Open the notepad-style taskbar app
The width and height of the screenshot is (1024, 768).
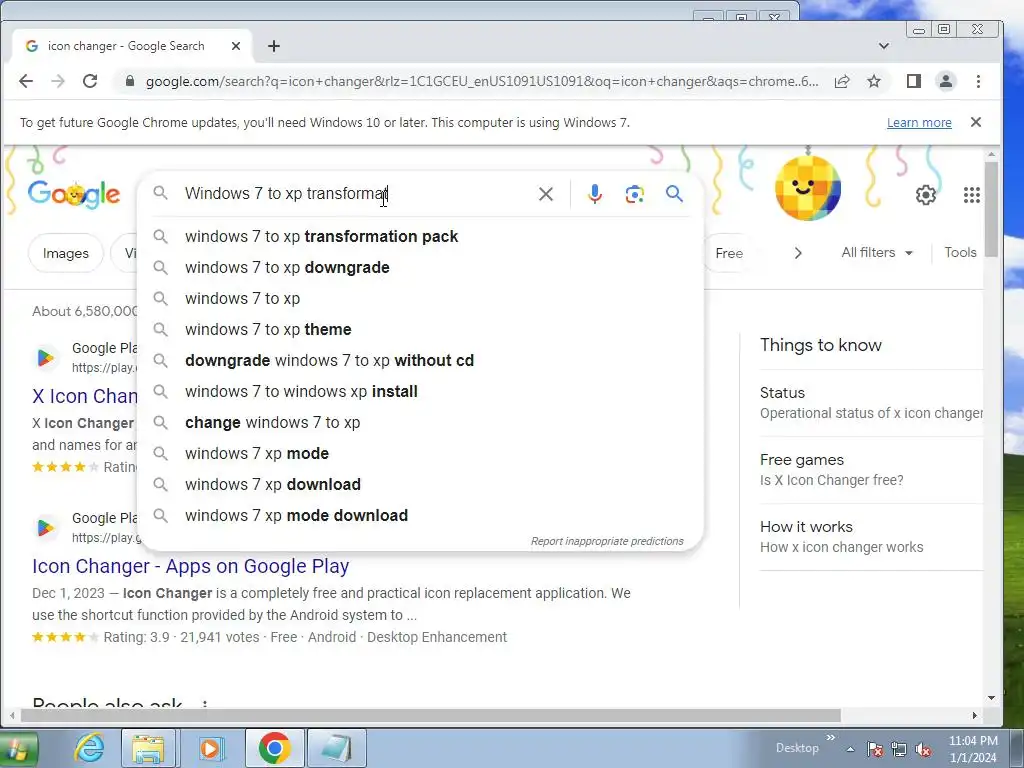336,748
